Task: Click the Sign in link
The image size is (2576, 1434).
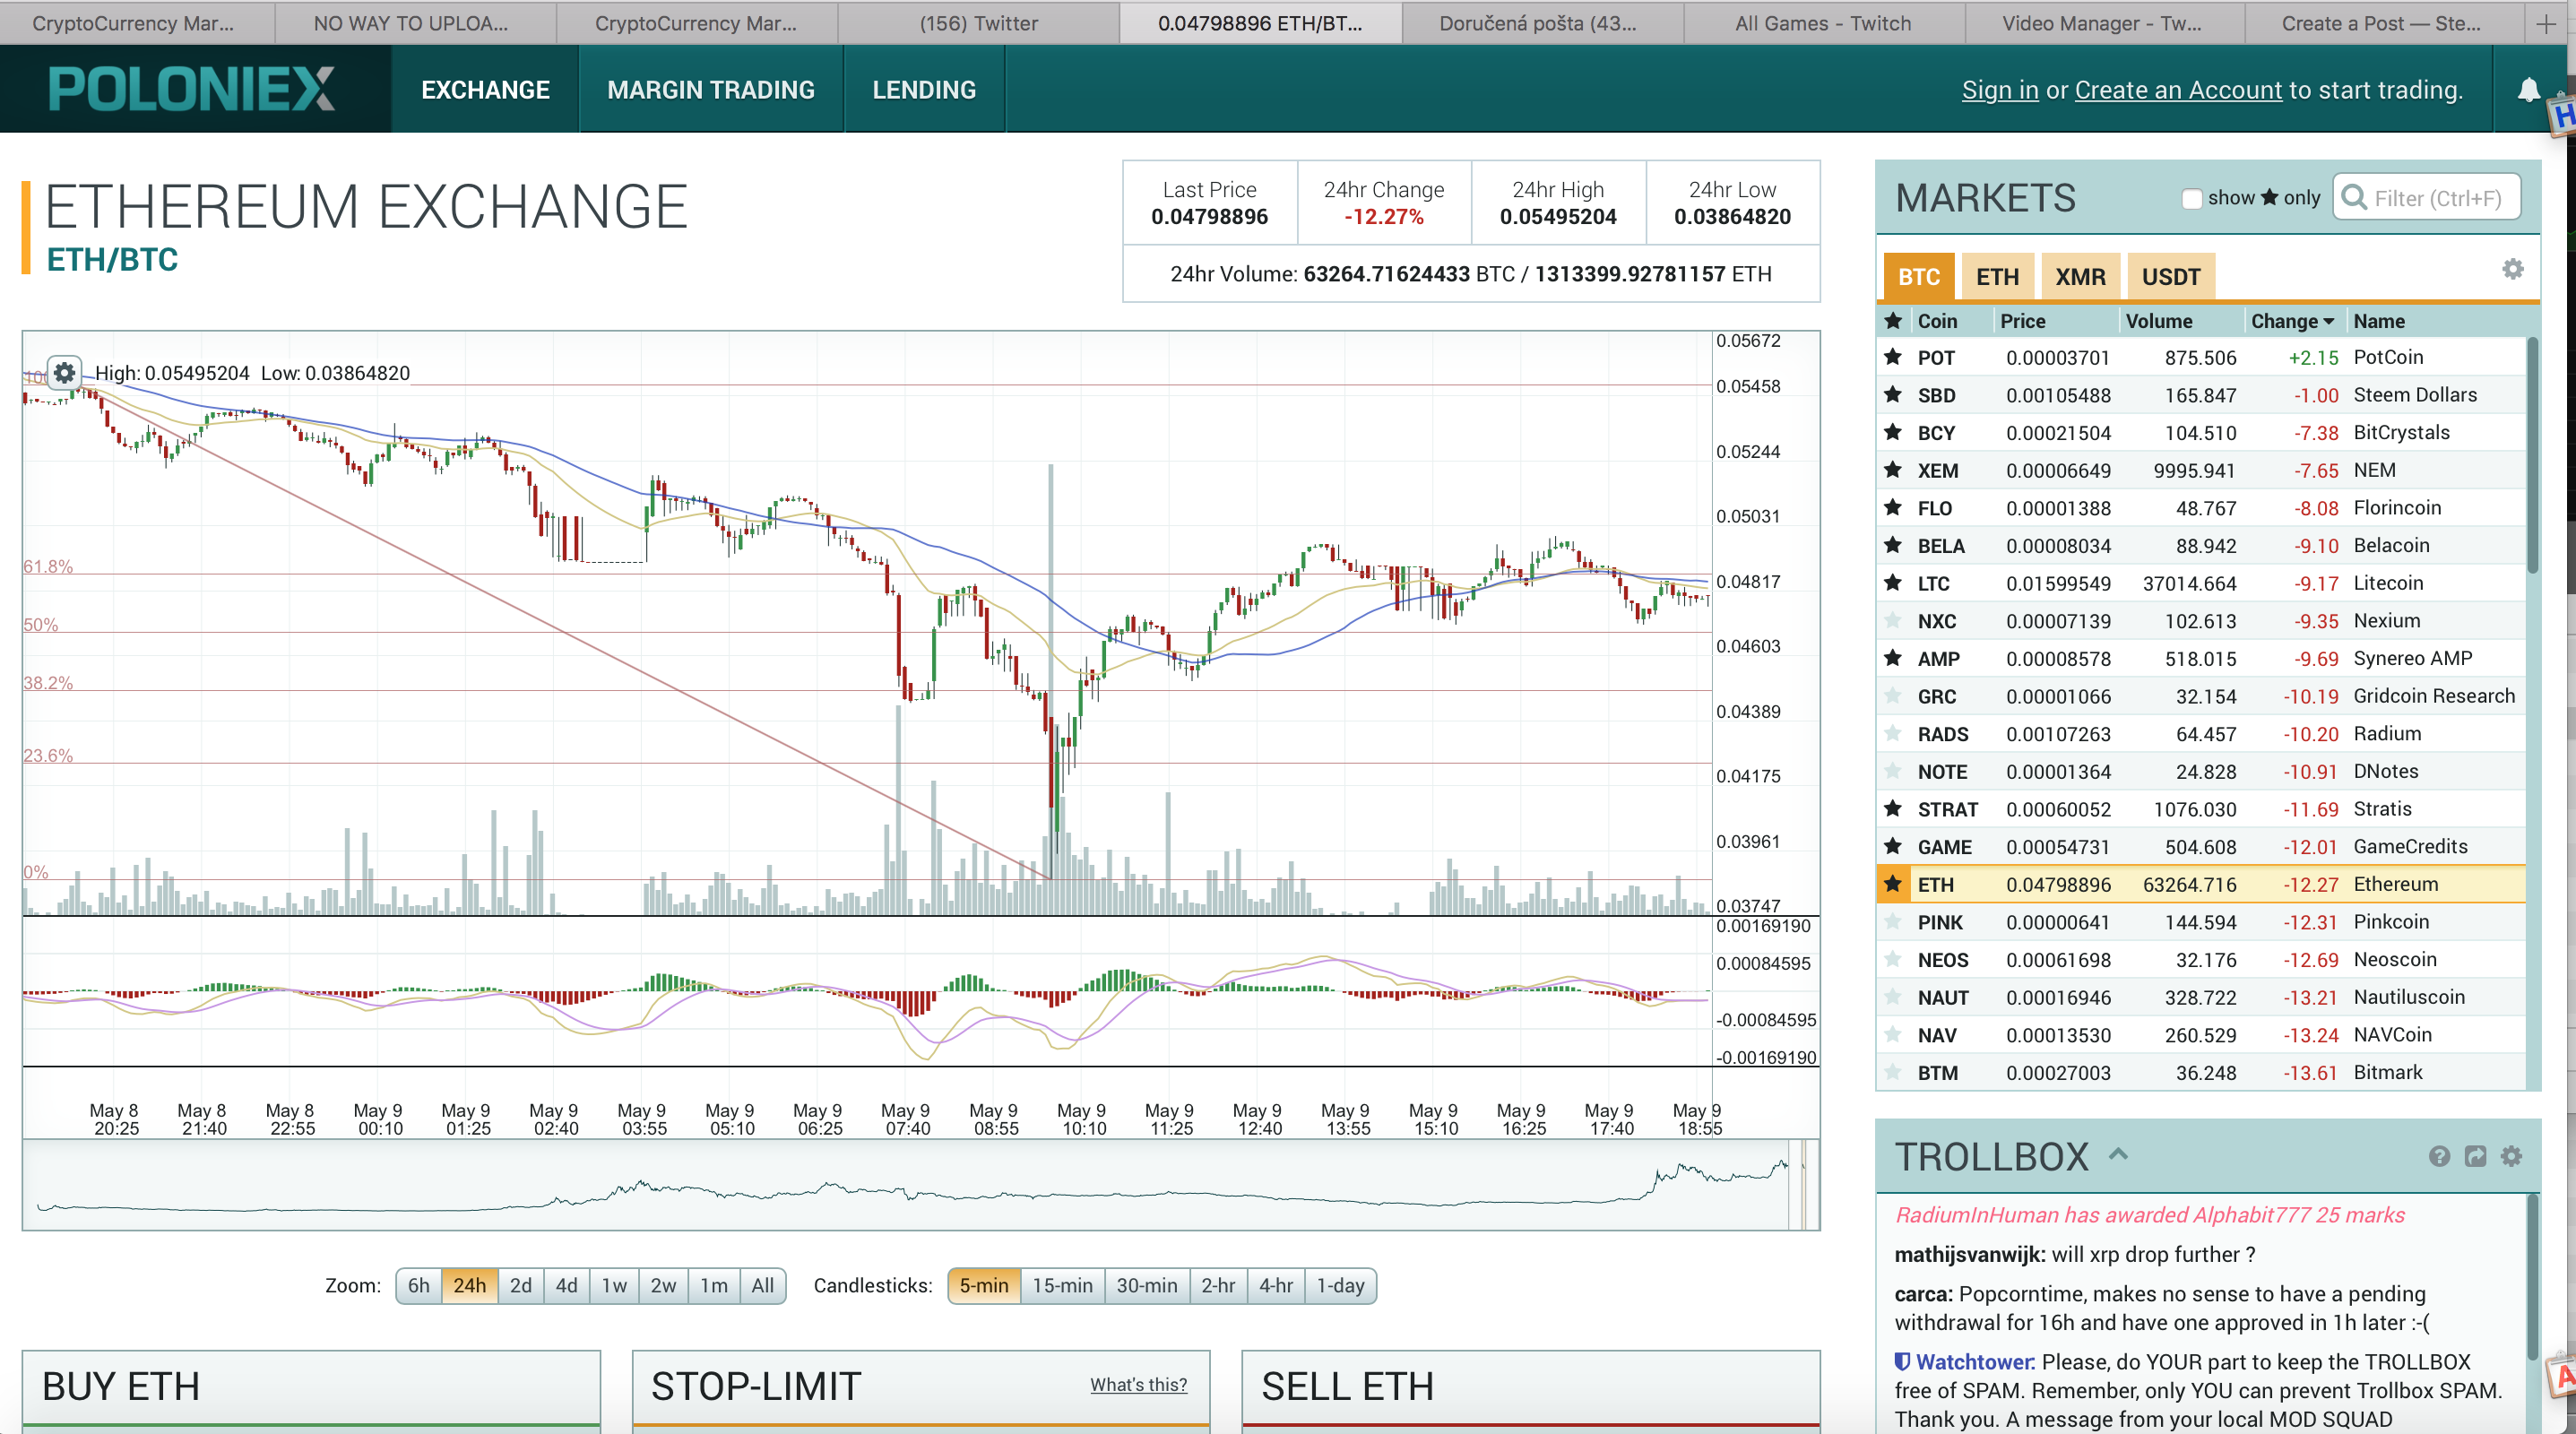Action: [x=1999, y=90]
